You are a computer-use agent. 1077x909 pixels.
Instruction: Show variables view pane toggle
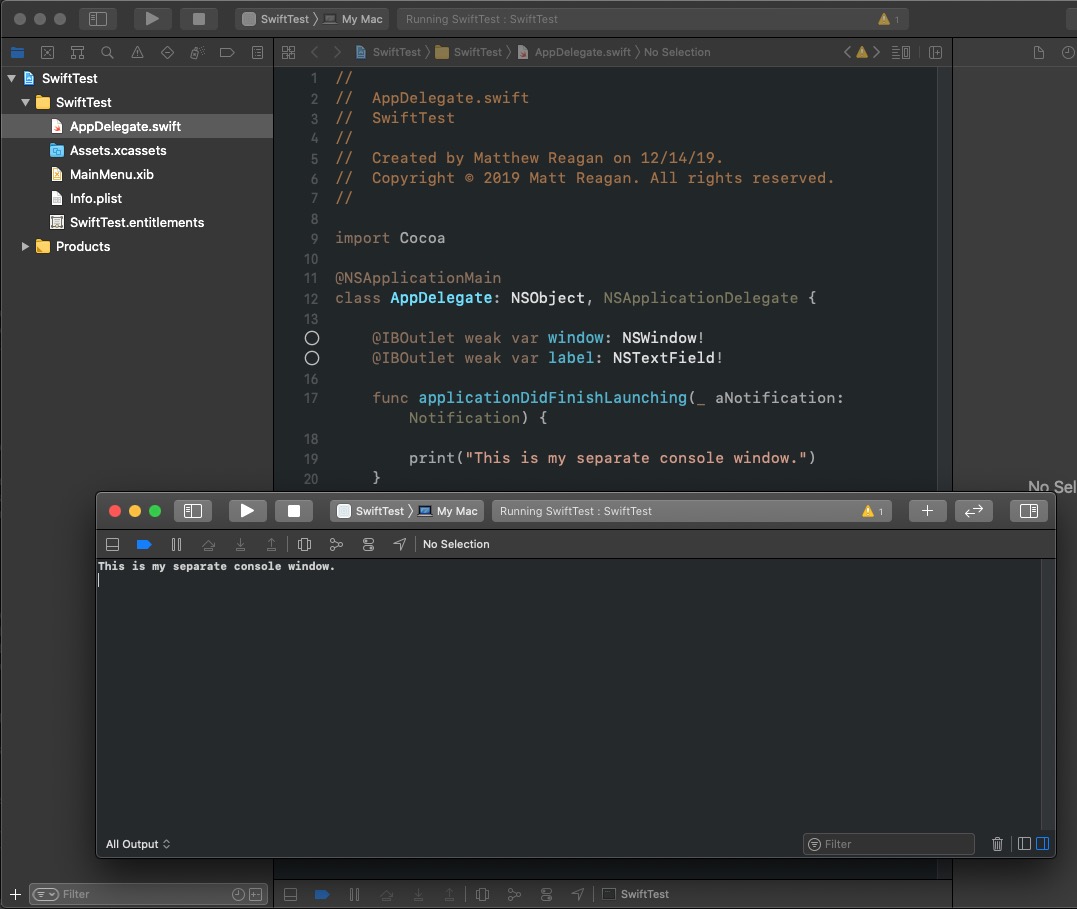(1024, 844)
